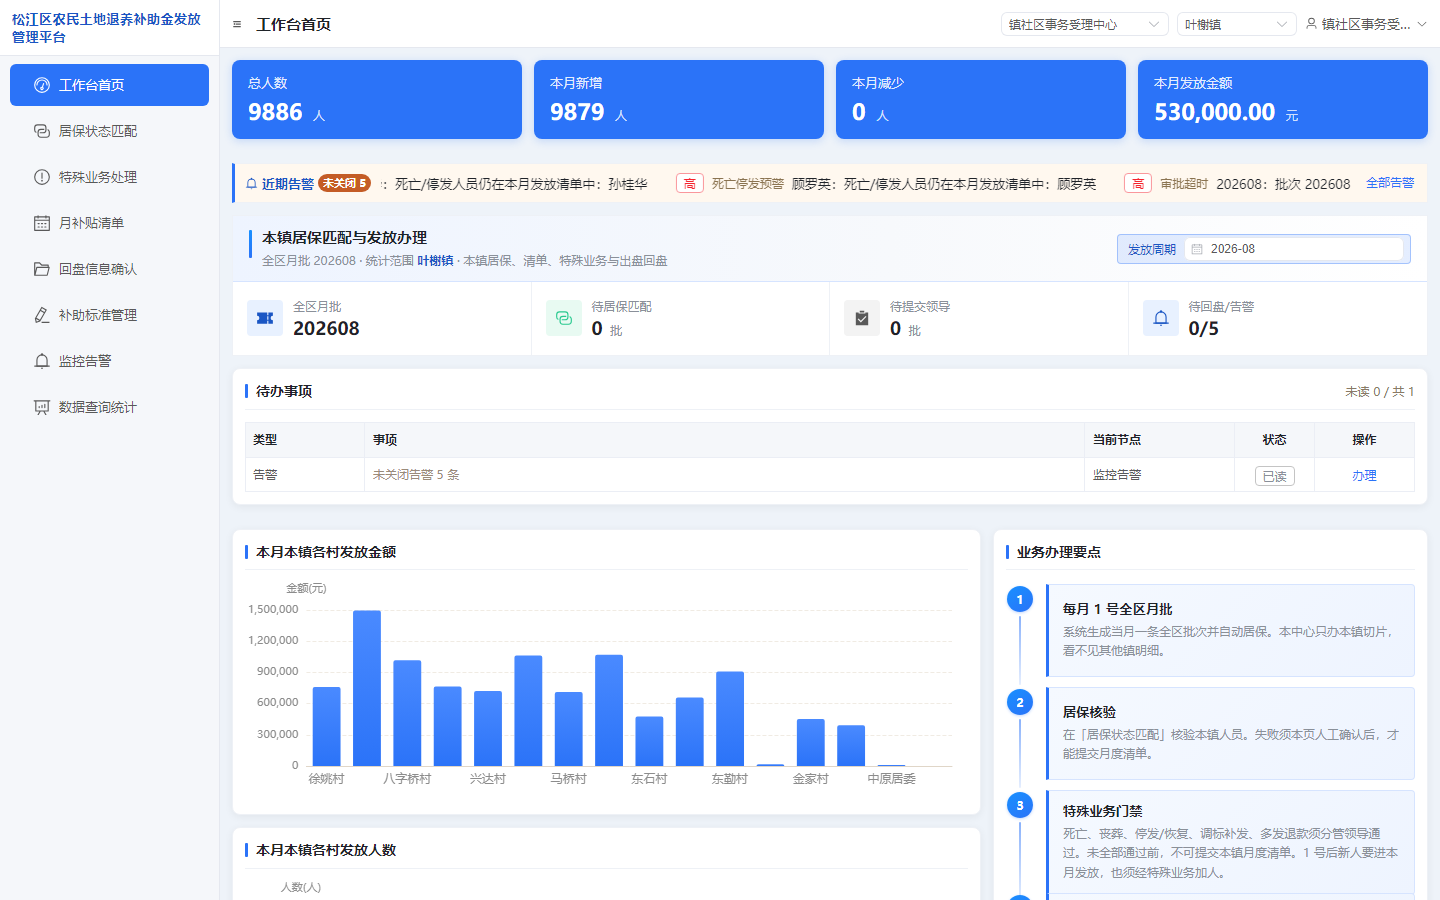Click the 全部告警 link

point(1390,183)
